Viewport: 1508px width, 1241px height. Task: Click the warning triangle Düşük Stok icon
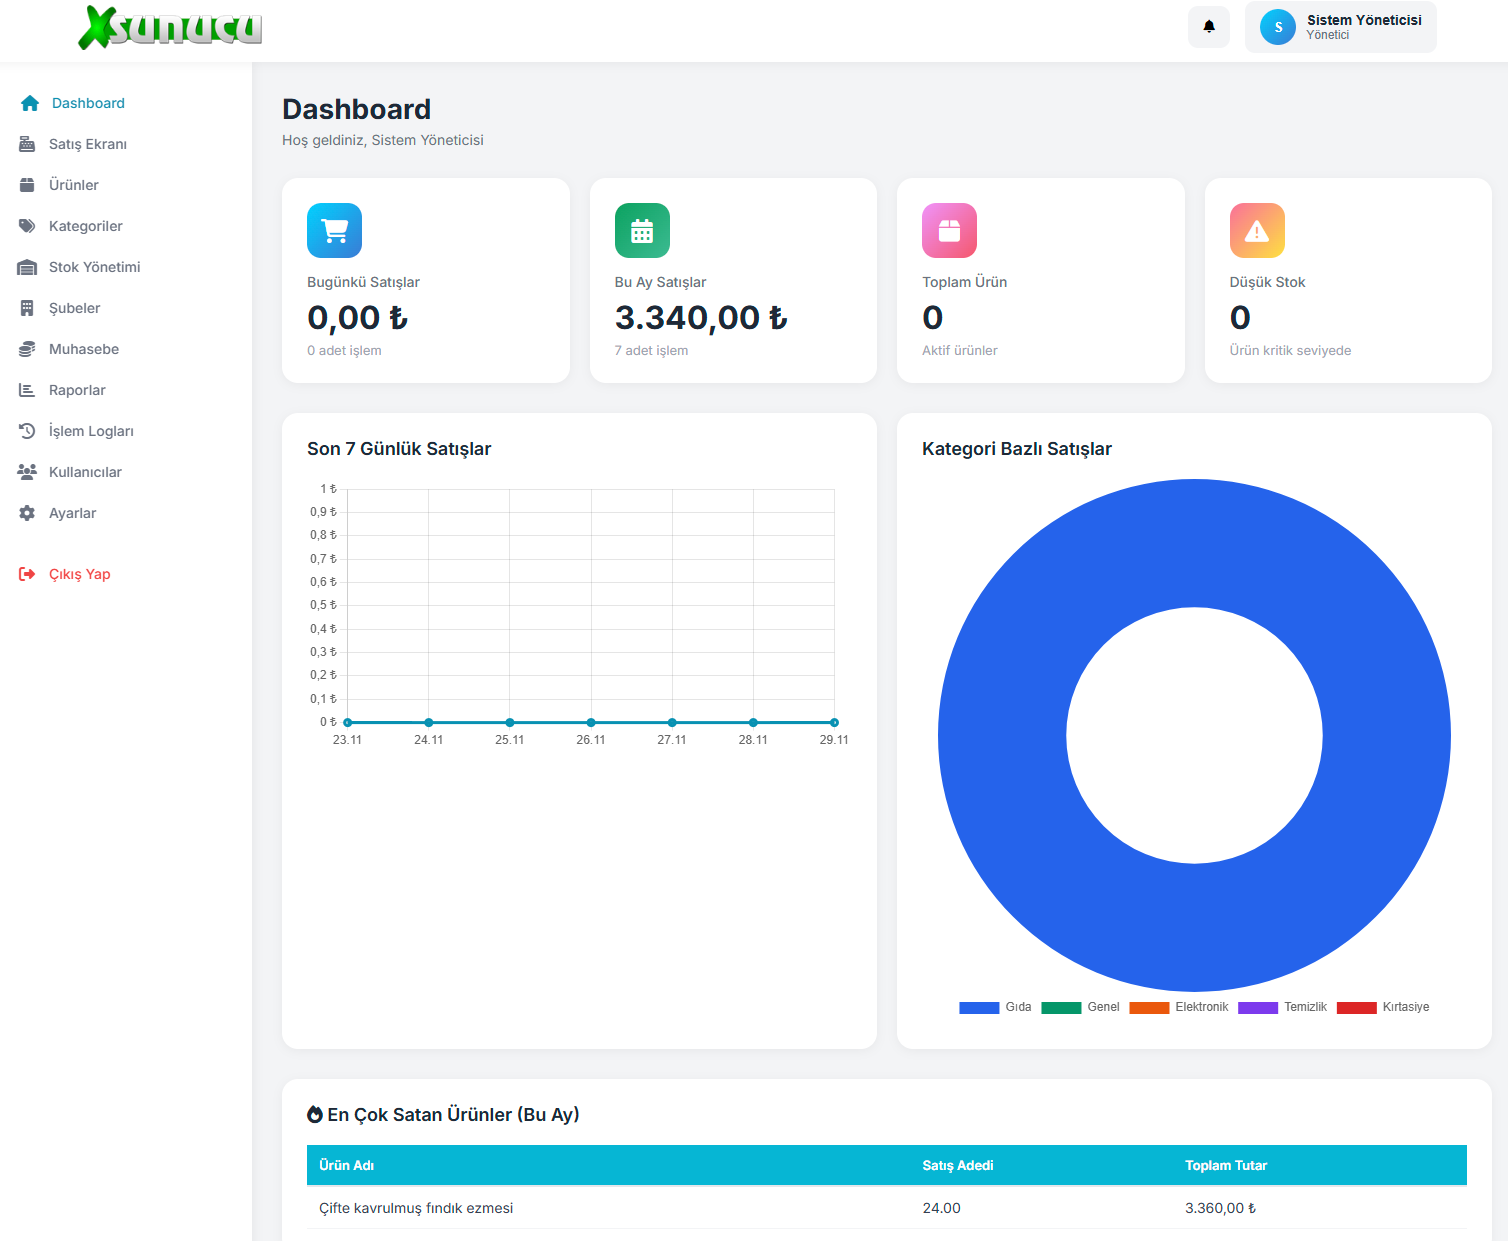1257,231
